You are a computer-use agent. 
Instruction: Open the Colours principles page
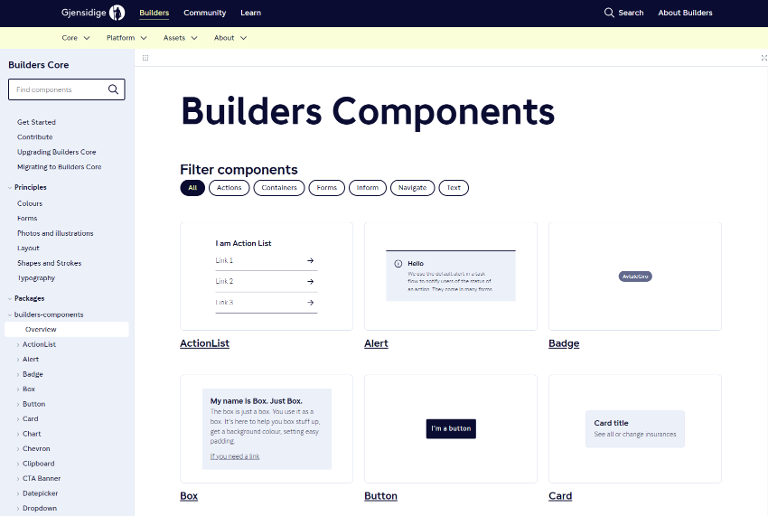30,204
